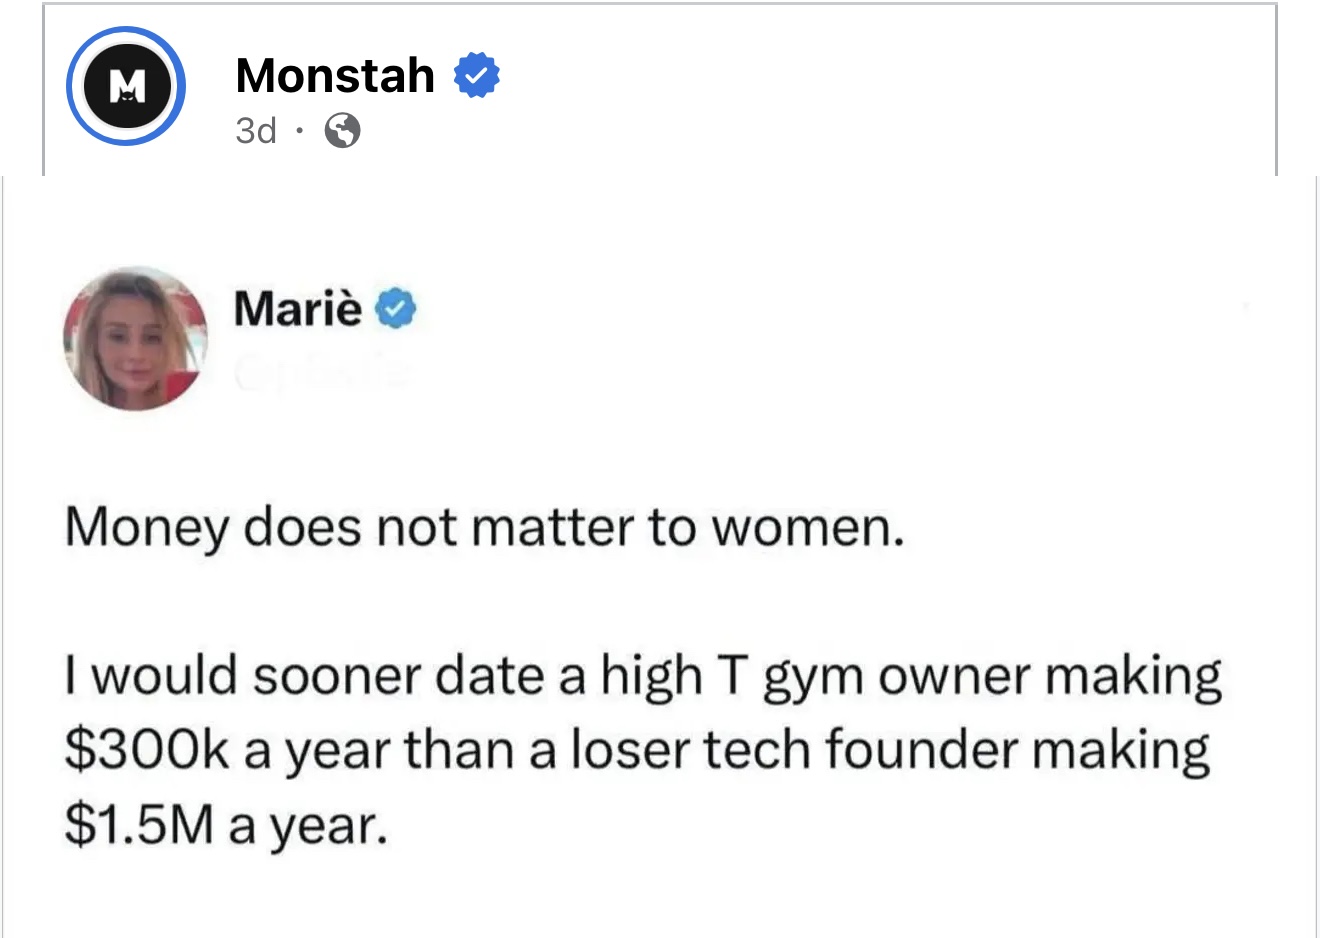This screenshot has height=938, width=1320.
Task: Click blurred handle below Mariè name
Action: click(322, 374)
